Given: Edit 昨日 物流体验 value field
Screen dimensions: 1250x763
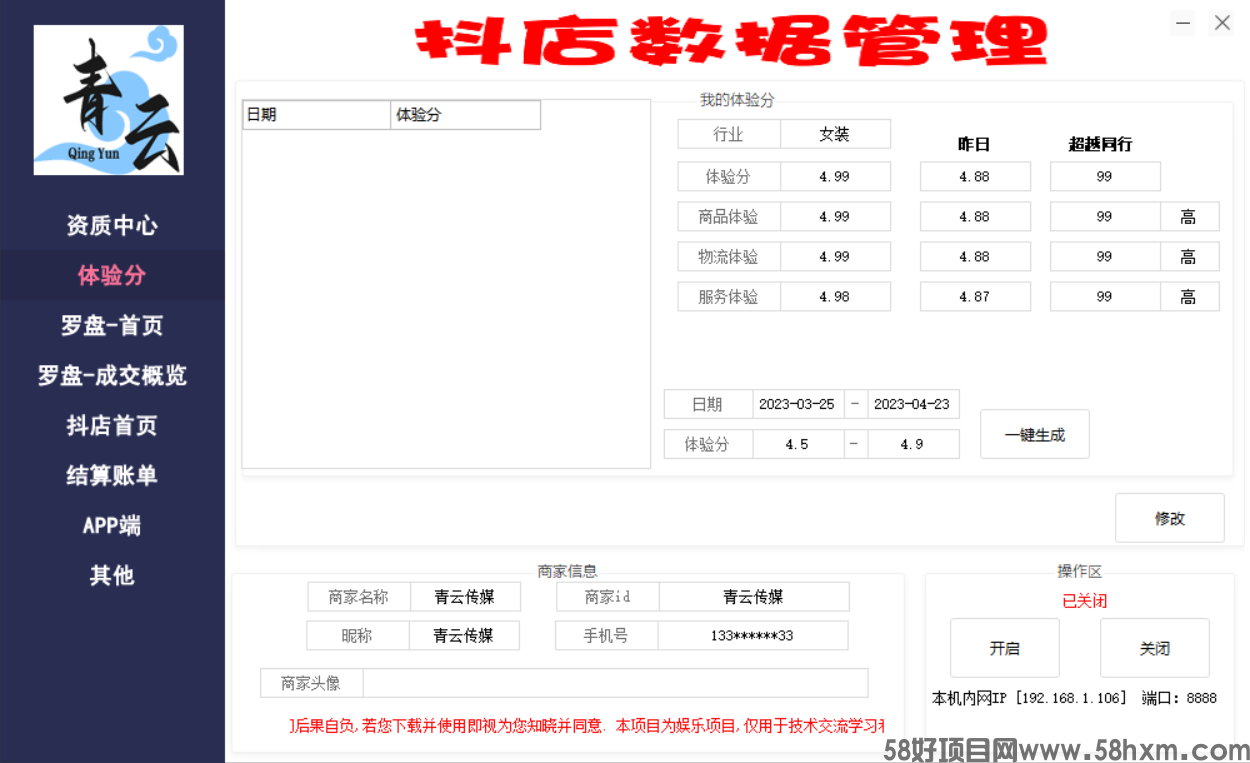Looking at the screenshot, I should pos(975,256).
